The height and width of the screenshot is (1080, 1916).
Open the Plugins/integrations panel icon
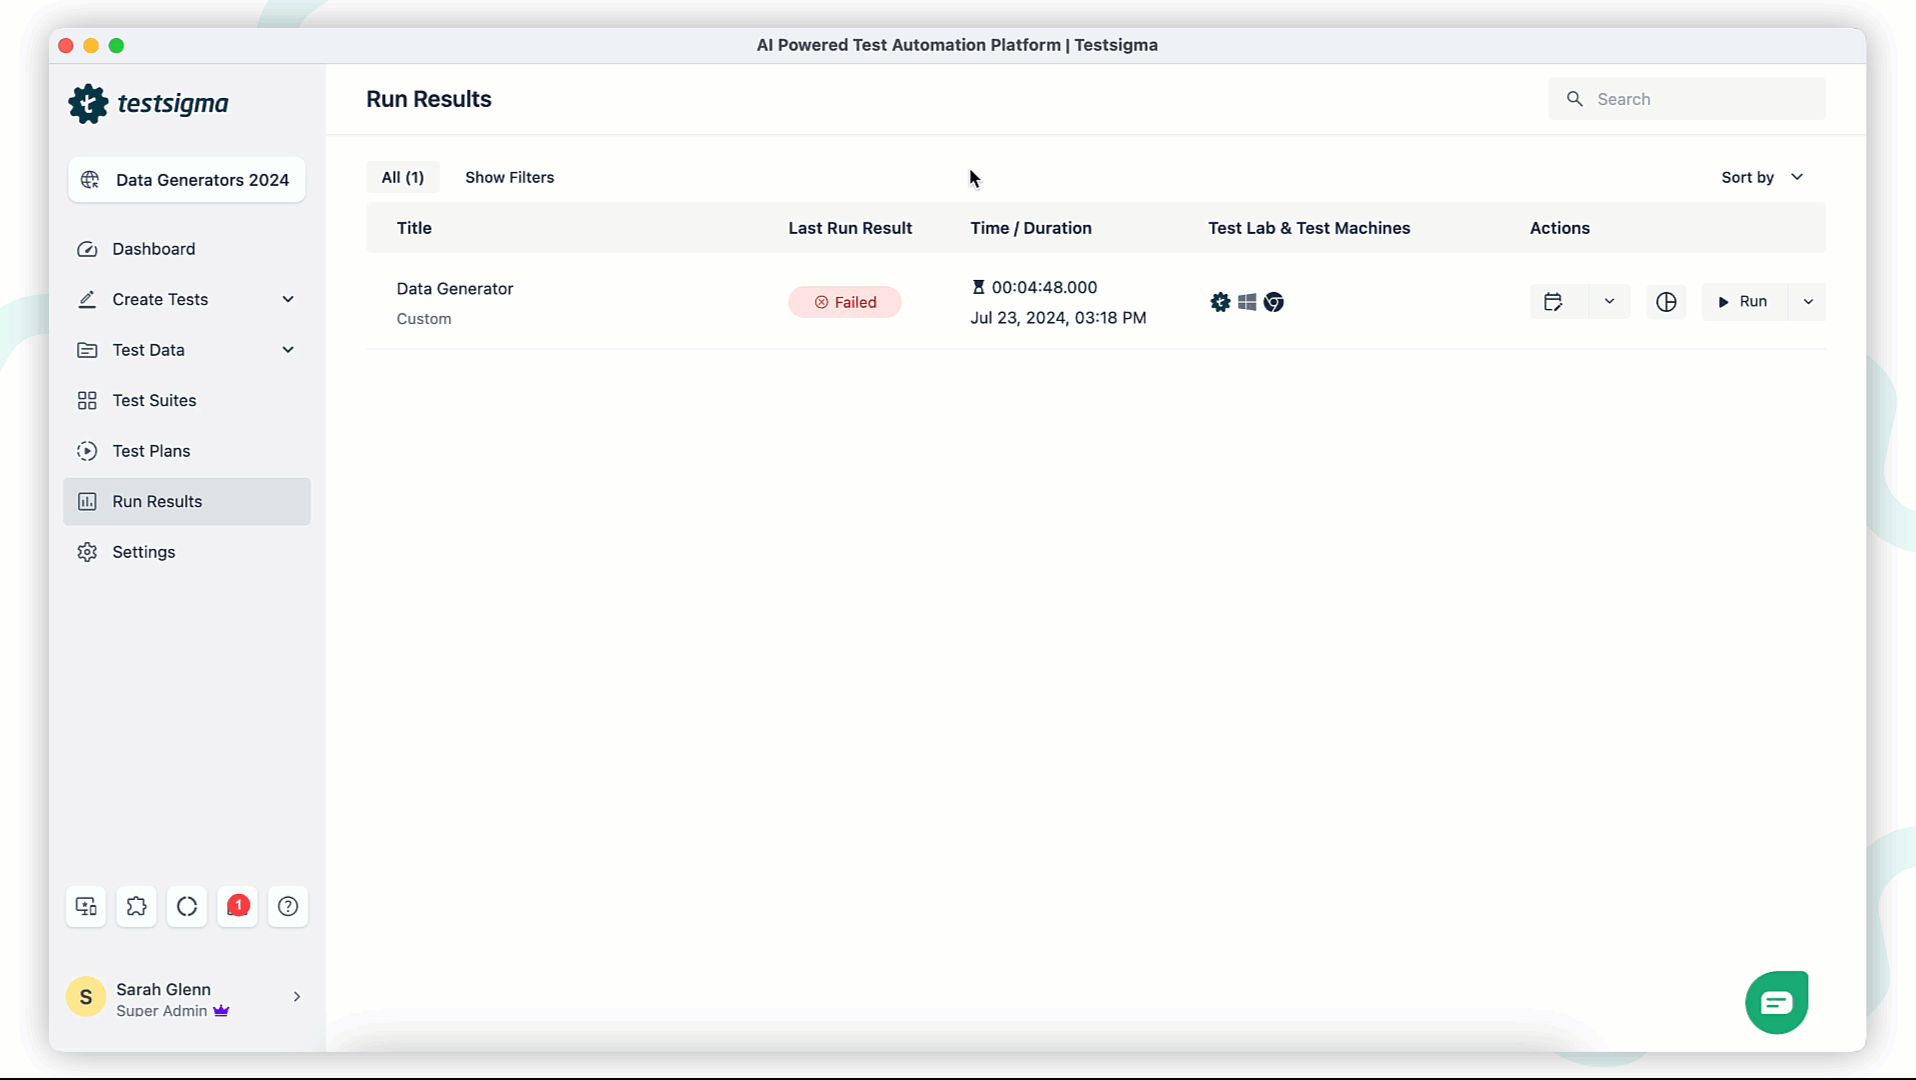coord(136,906)
